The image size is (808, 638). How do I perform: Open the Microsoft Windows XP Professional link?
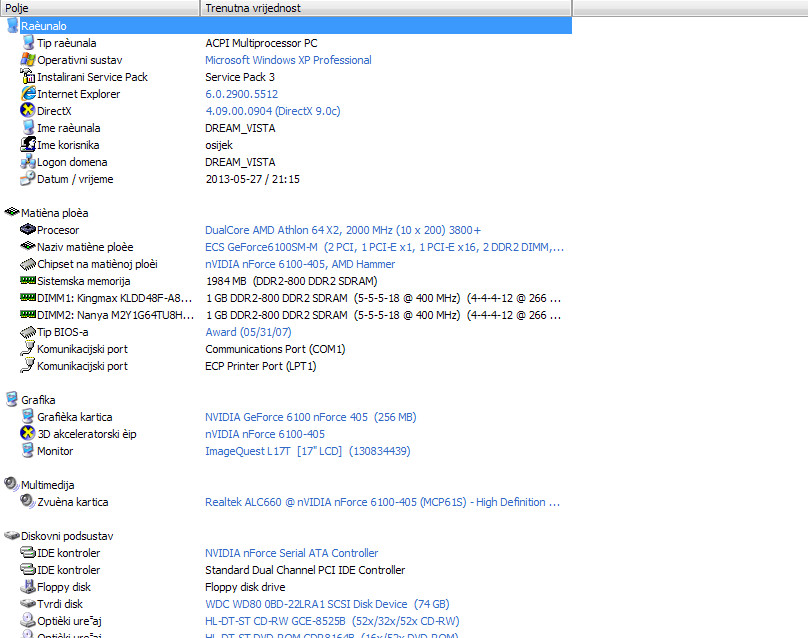[288, 60]
